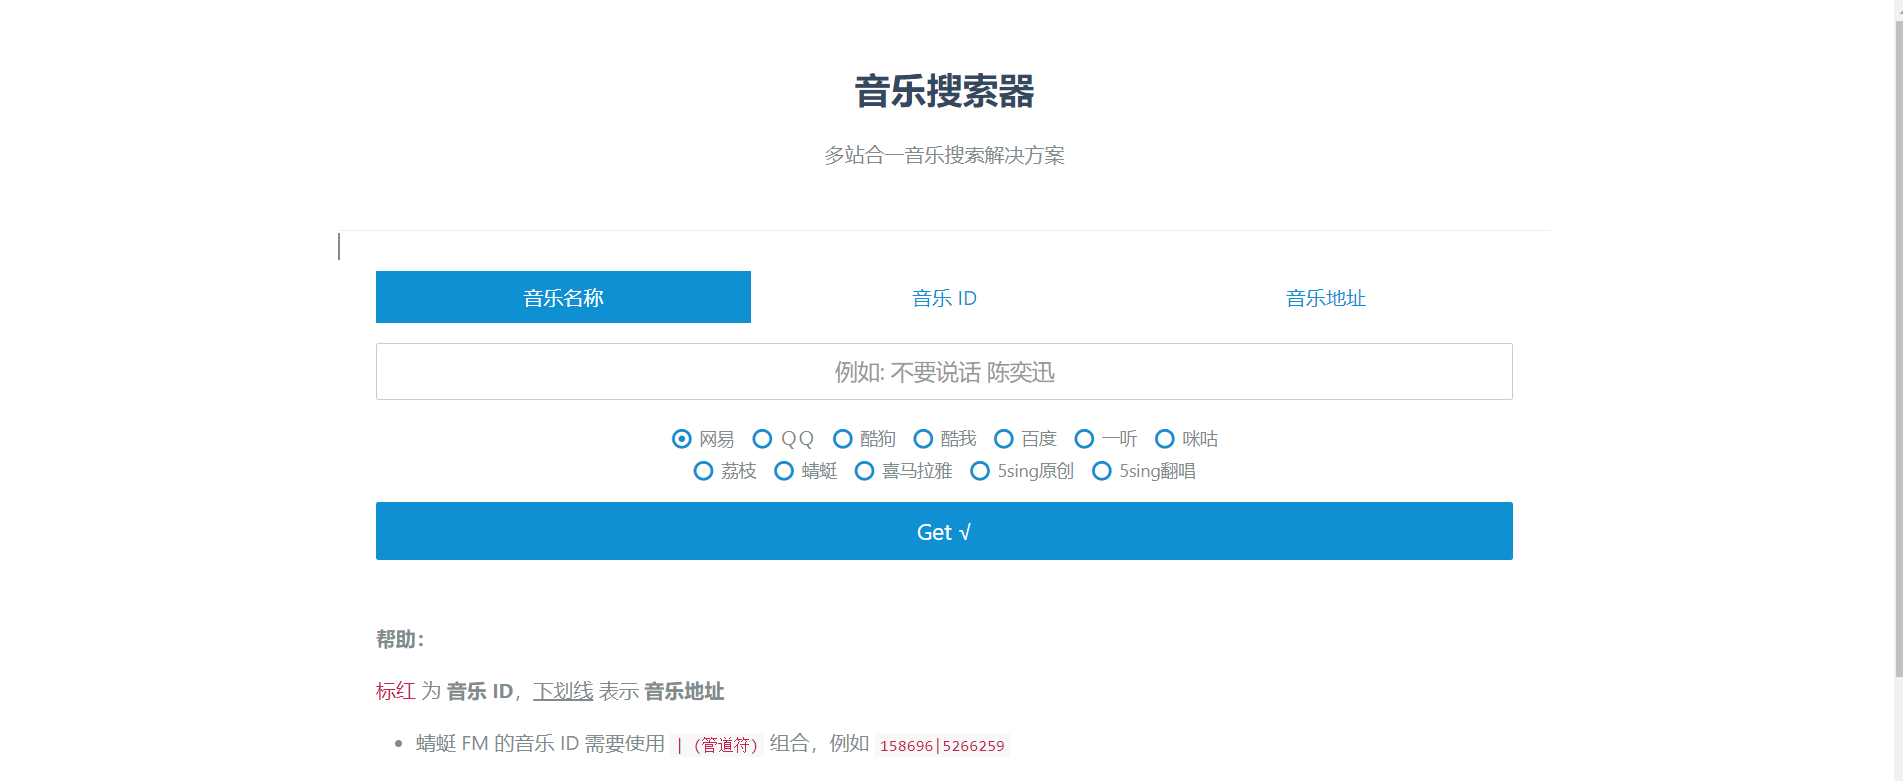Open the 音乐 ID tab
Screen dimensions: 1903x781
pos(944,297)
